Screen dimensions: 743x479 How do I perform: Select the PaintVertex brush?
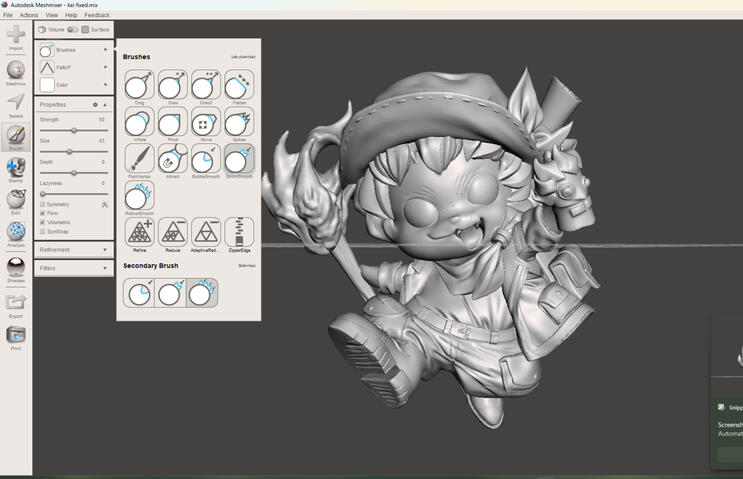[x=139, y=161]
